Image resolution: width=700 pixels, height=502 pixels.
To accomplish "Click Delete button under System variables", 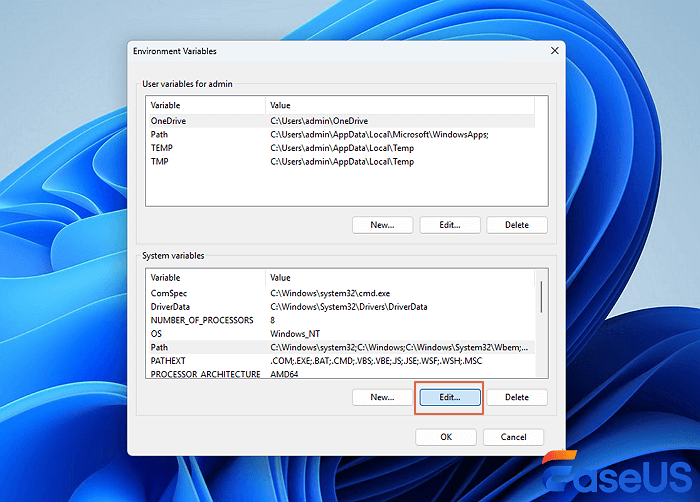I will [x=517, y=397].
